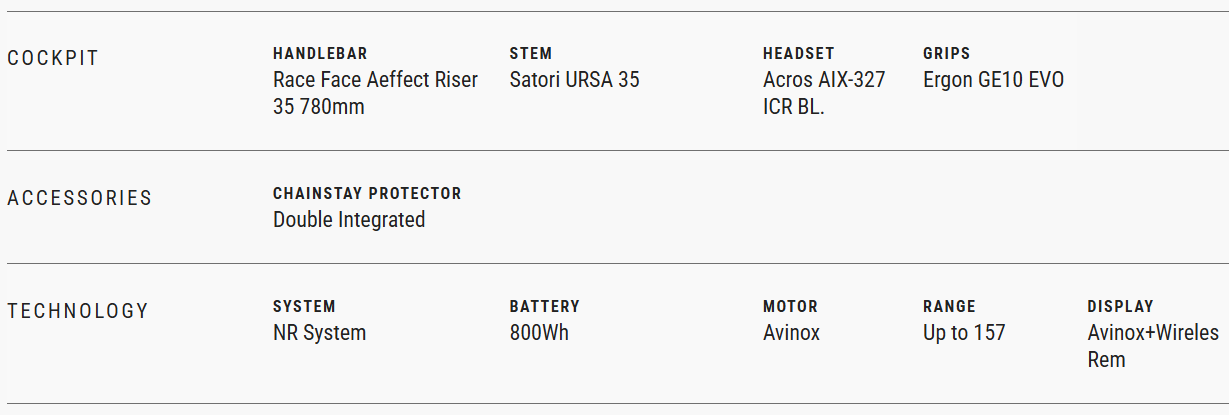Click the GRIPS spec label
The width and height of the screenshot is (1229, 415).
(x=946, y=54)
